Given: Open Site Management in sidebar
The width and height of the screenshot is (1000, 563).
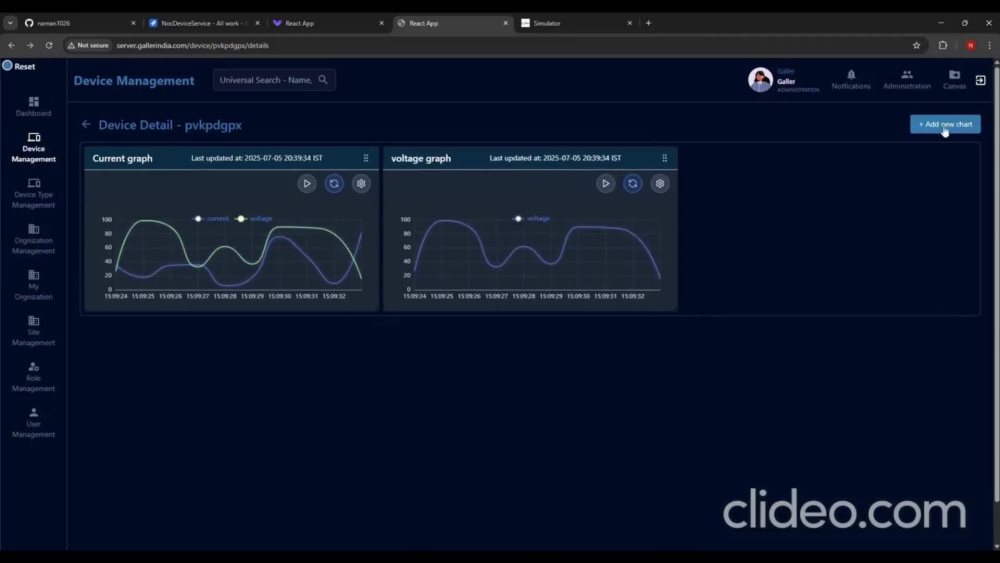Looking at the screenshot, I should point(33,331).
